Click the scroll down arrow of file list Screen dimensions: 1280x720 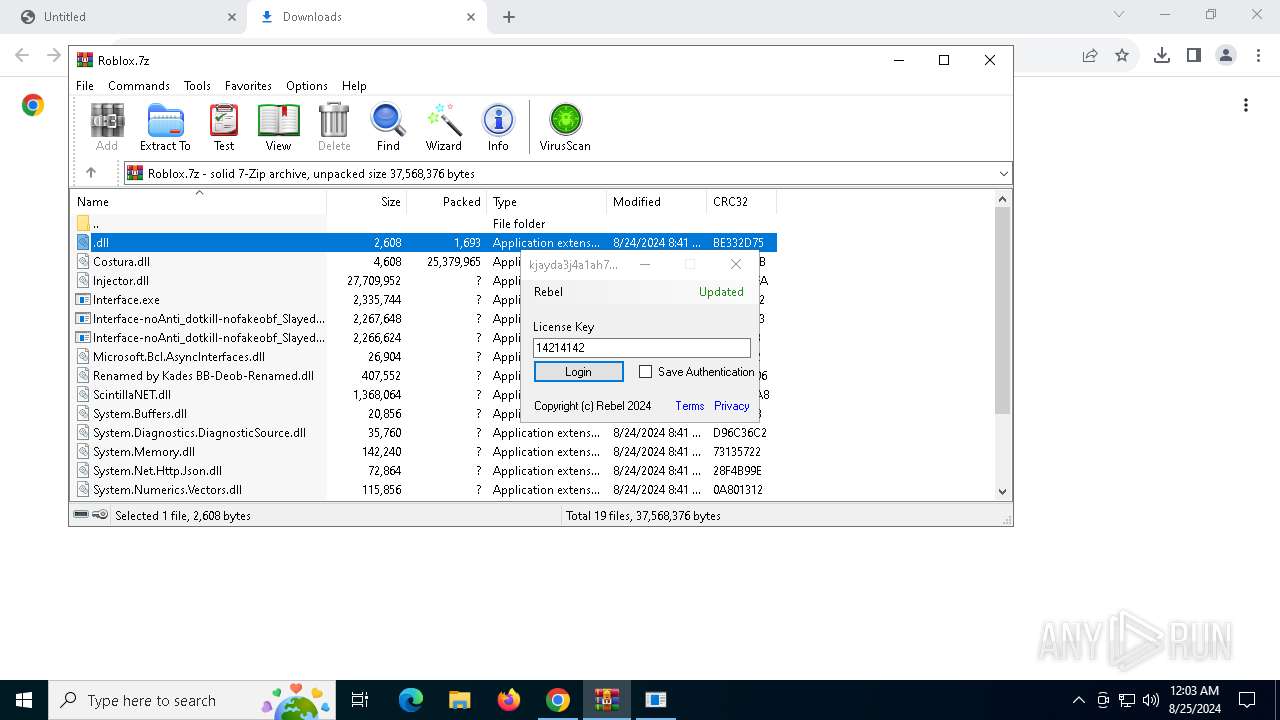coord(1003,491)
